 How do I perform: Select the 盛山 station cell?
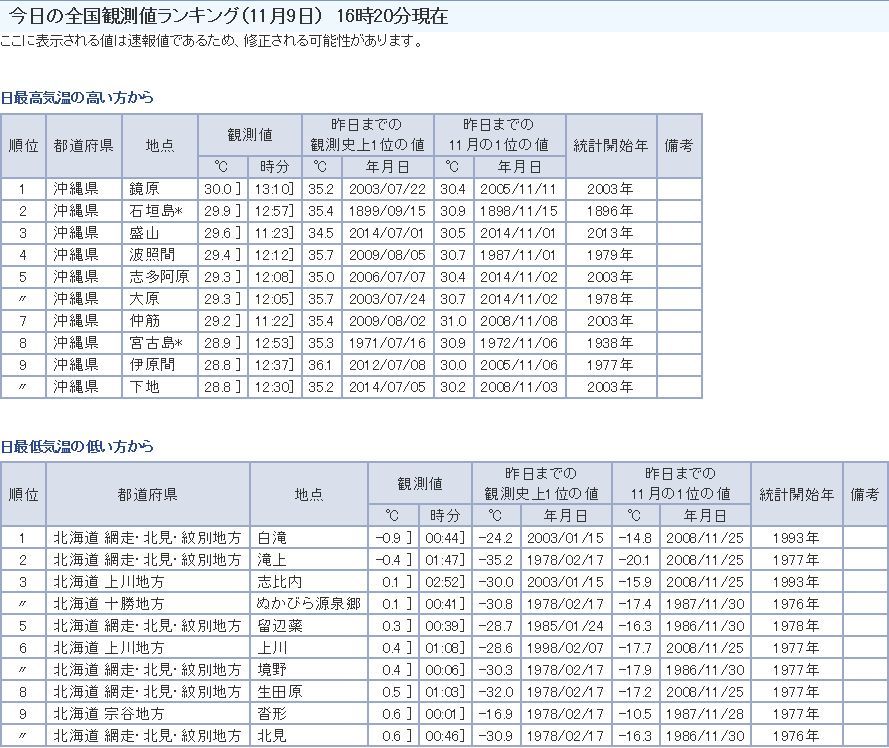tap(144, 233)
